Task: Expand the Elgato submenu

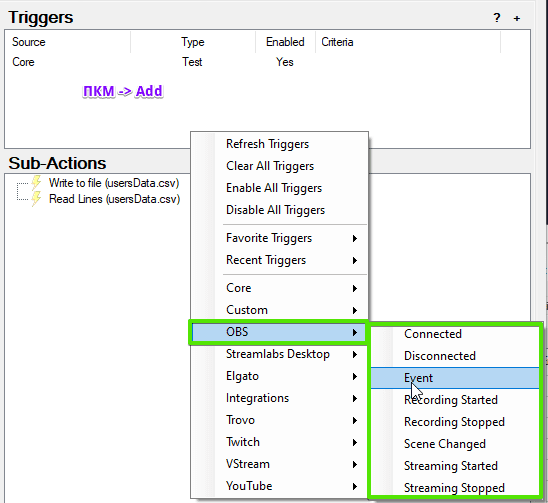Action: (279, 376)
